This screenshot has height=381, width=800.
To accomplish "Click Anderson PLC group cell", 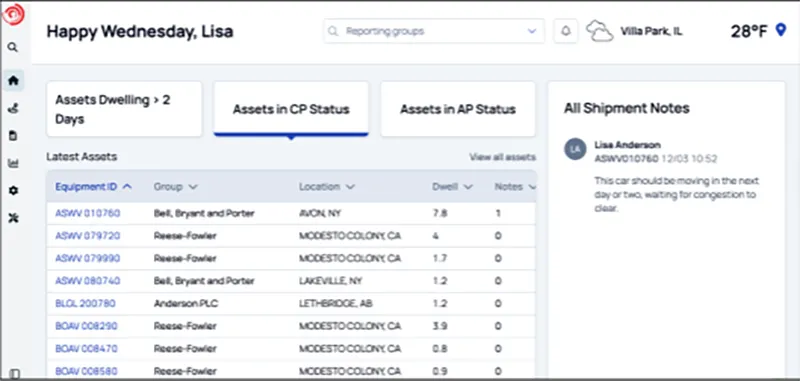I will [186, 303].
